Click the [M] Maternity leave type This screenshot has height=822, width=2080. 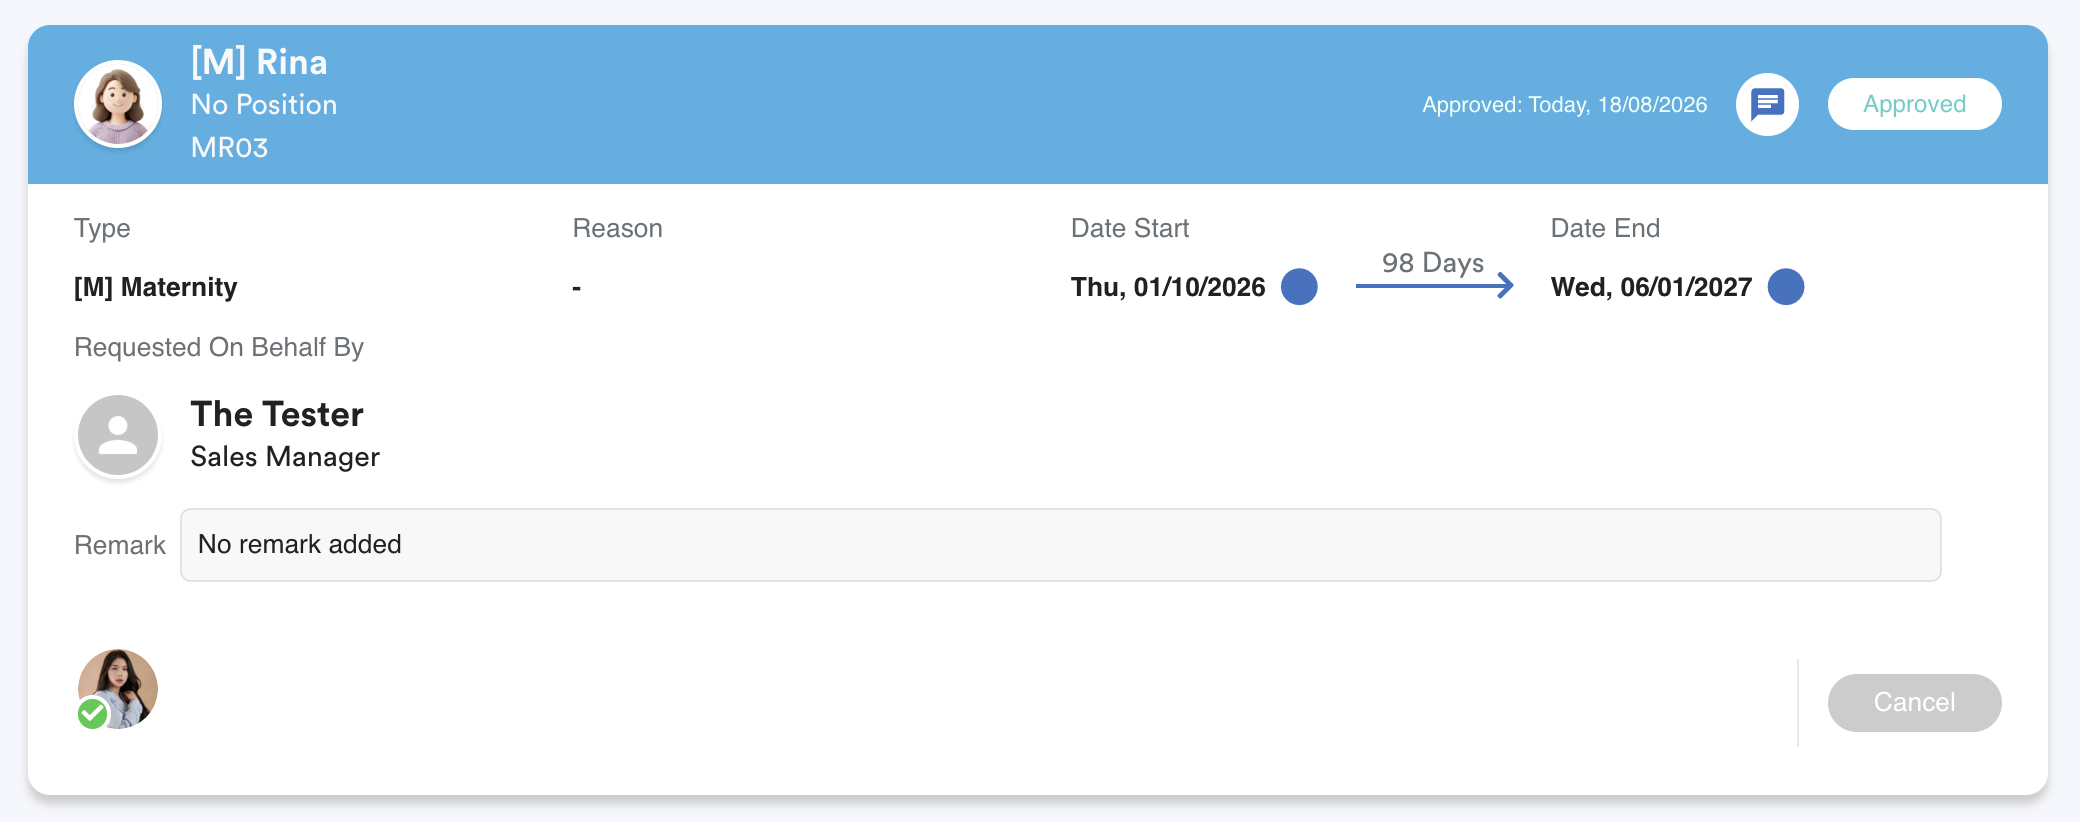[x=155, y=287]
